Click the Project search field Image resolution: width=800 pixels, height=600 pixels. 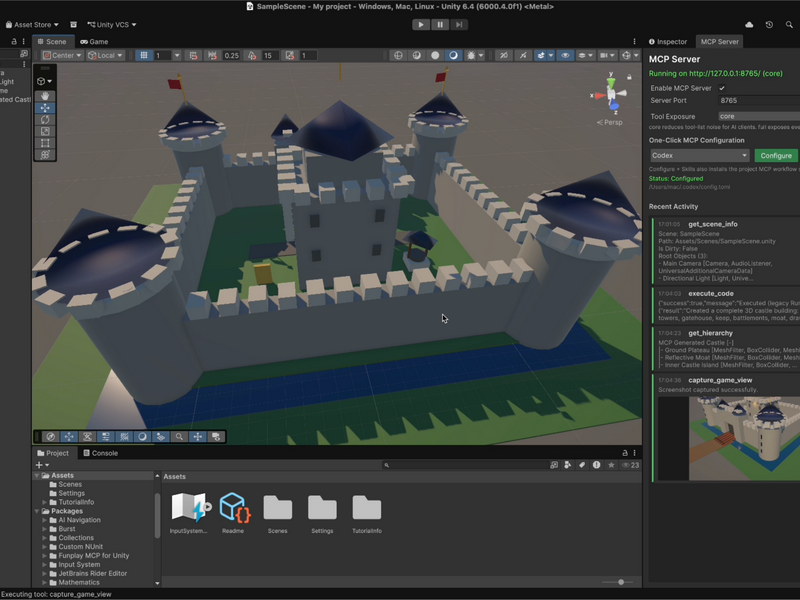[x=465, y=465]
